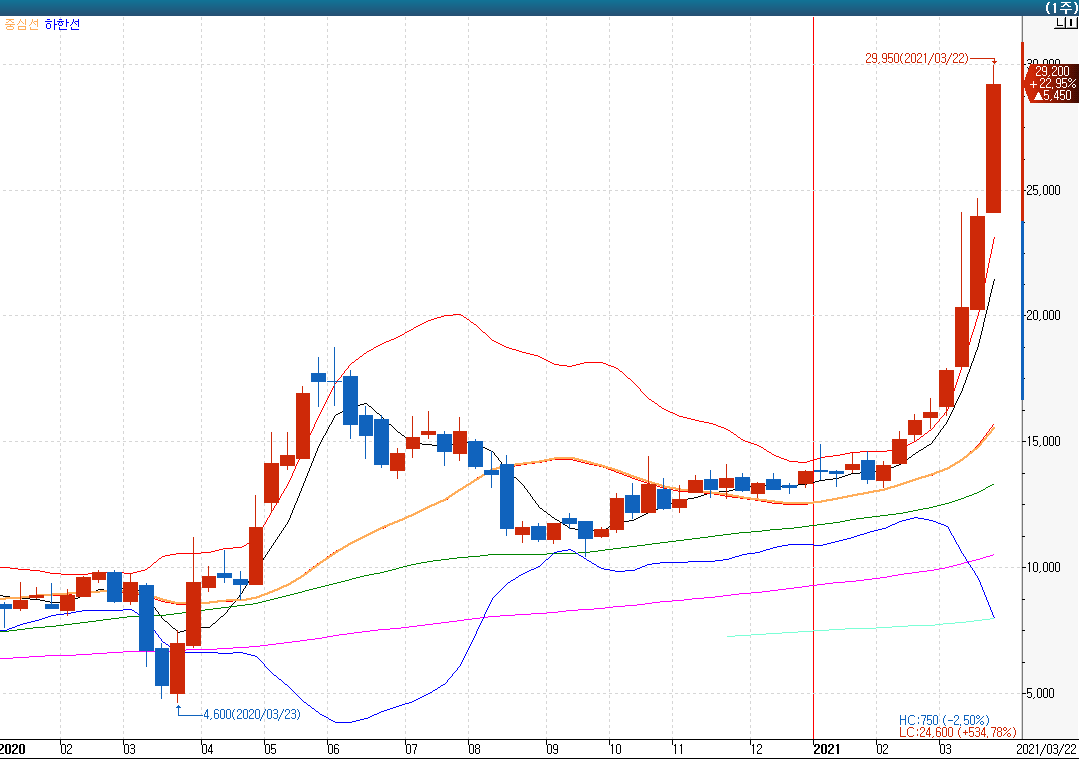Click the (1주) period label in title bar

(x=1059, y=7)
